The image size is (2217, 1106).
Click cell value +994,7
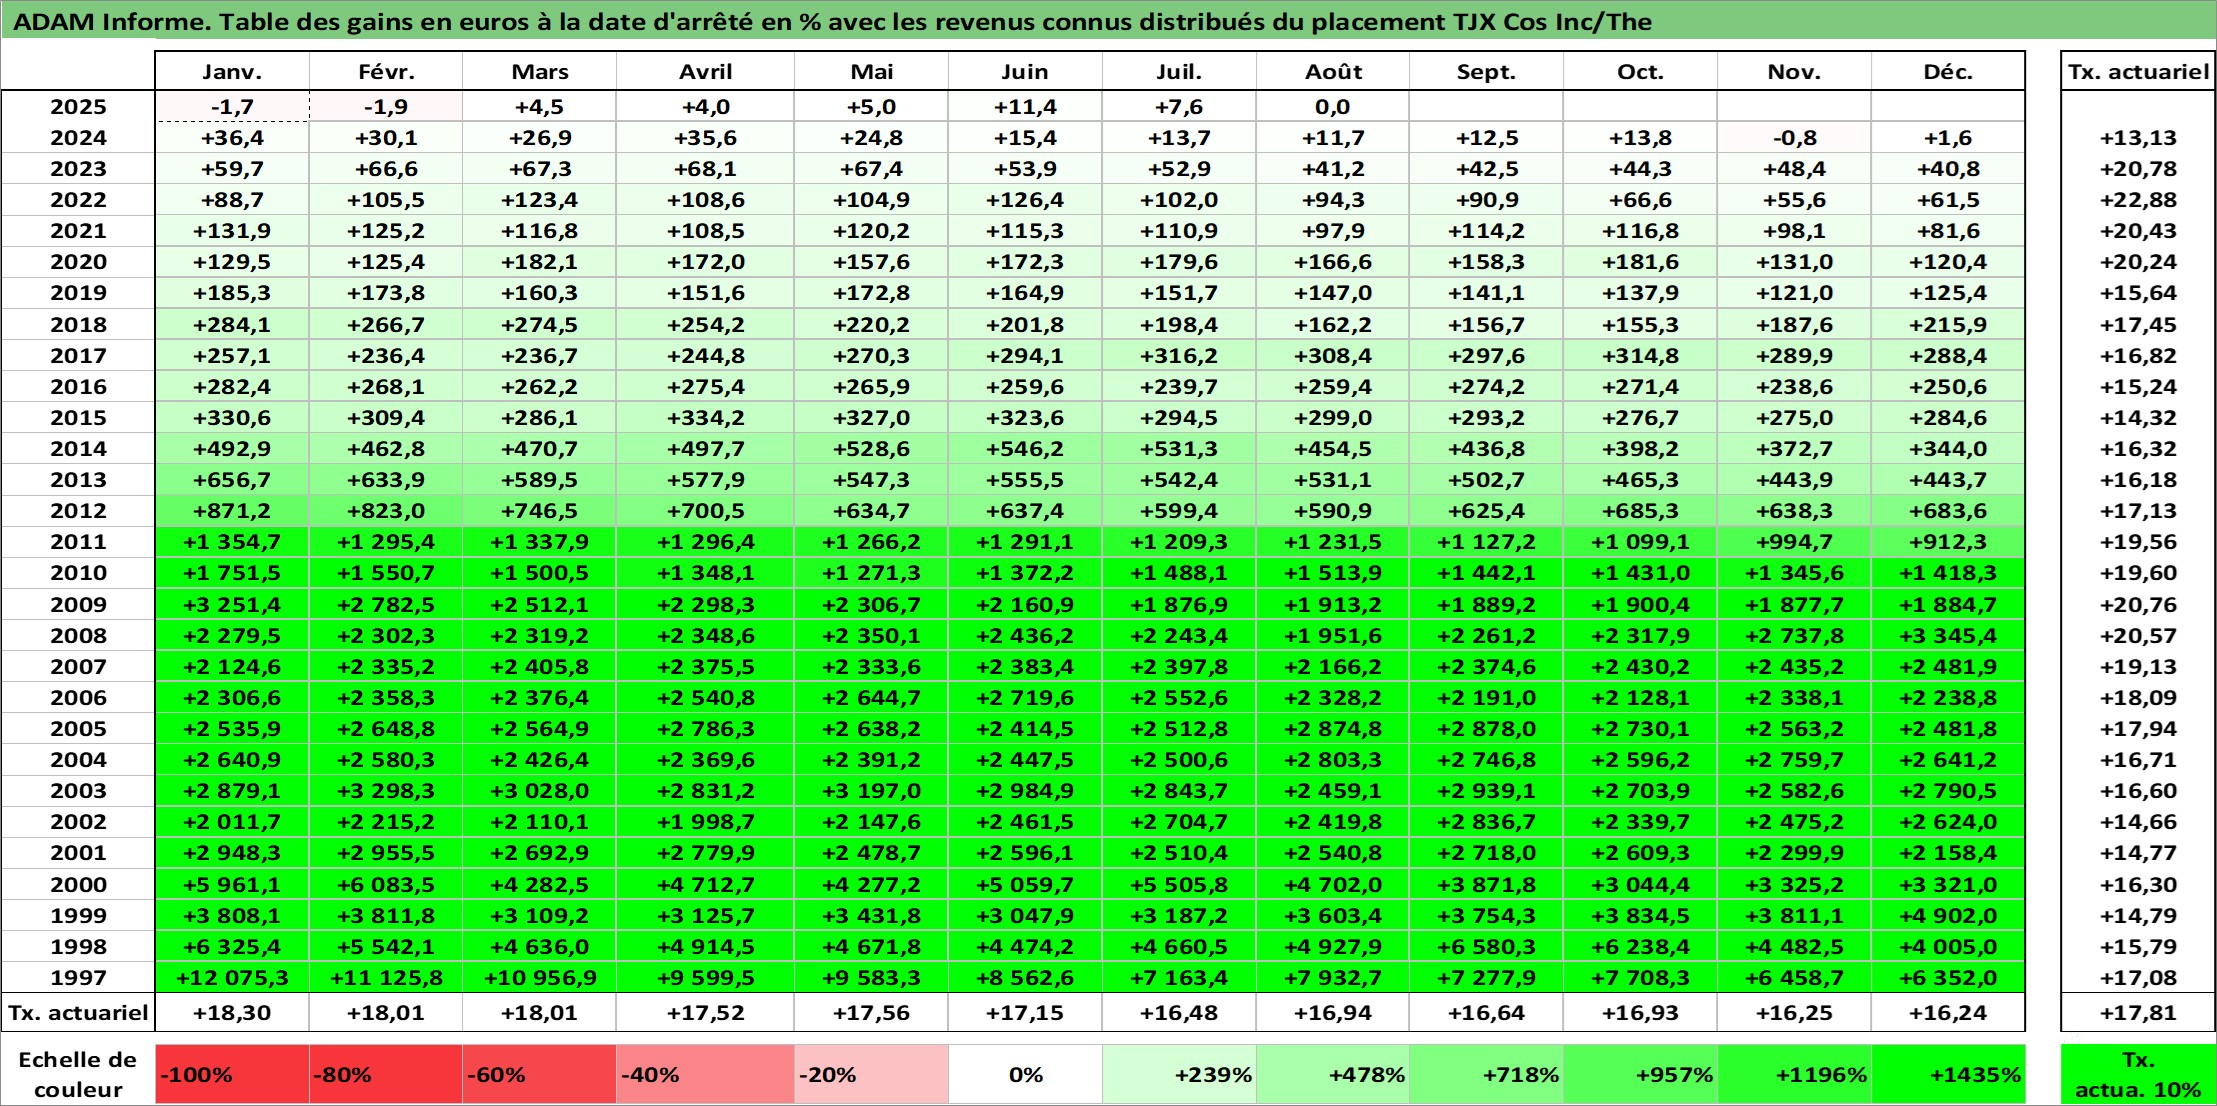click(x=1794, y=542)
